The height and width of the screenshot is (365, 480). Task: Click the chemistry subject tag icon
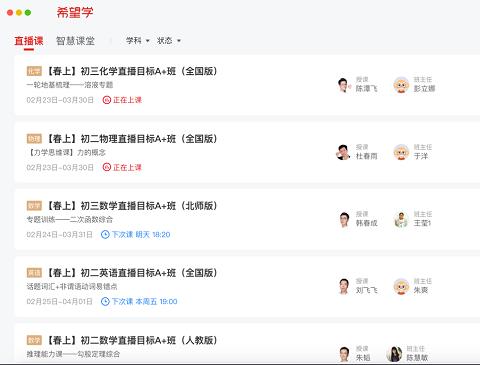34,71
